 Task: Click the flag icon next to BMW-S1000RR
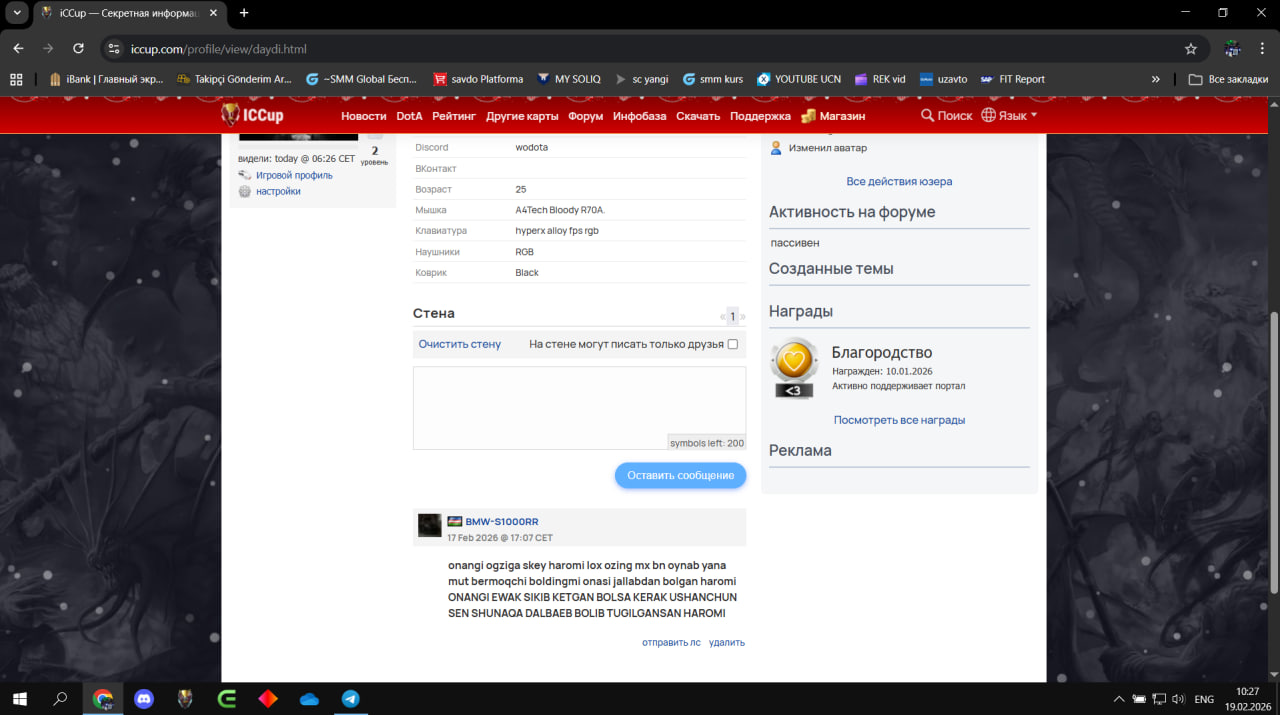pyautogui.click(x=454, y=522)
